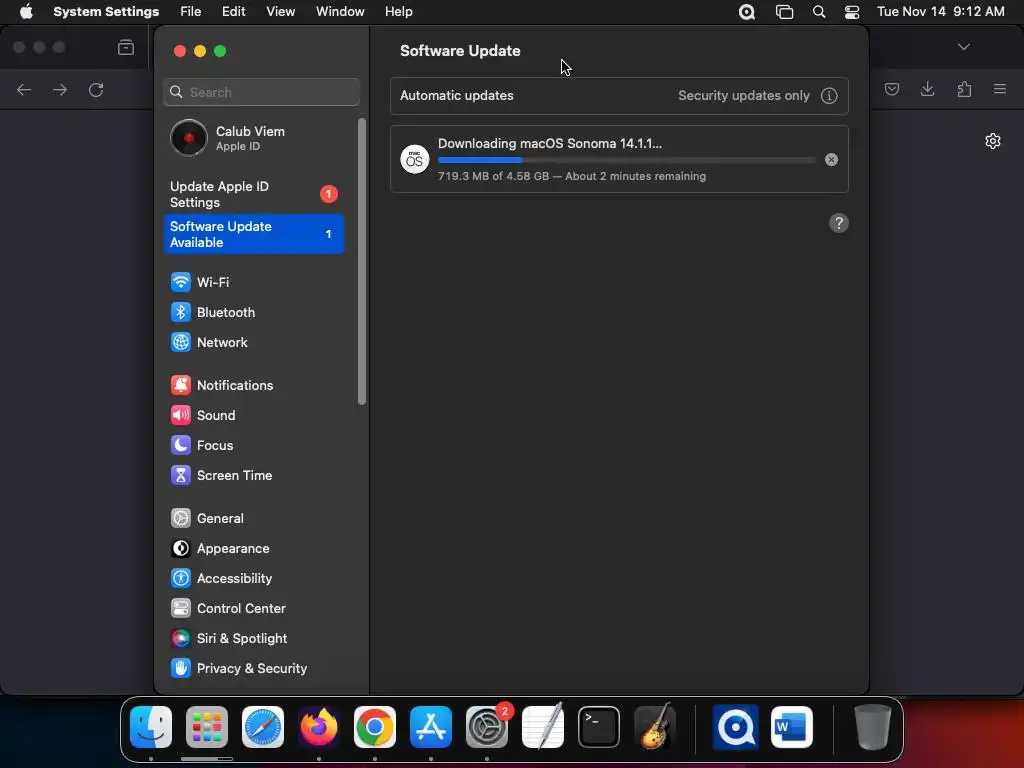Click forward arrow in browser window
This screenshot has width=1024, height=768.
tap(60, 89)
